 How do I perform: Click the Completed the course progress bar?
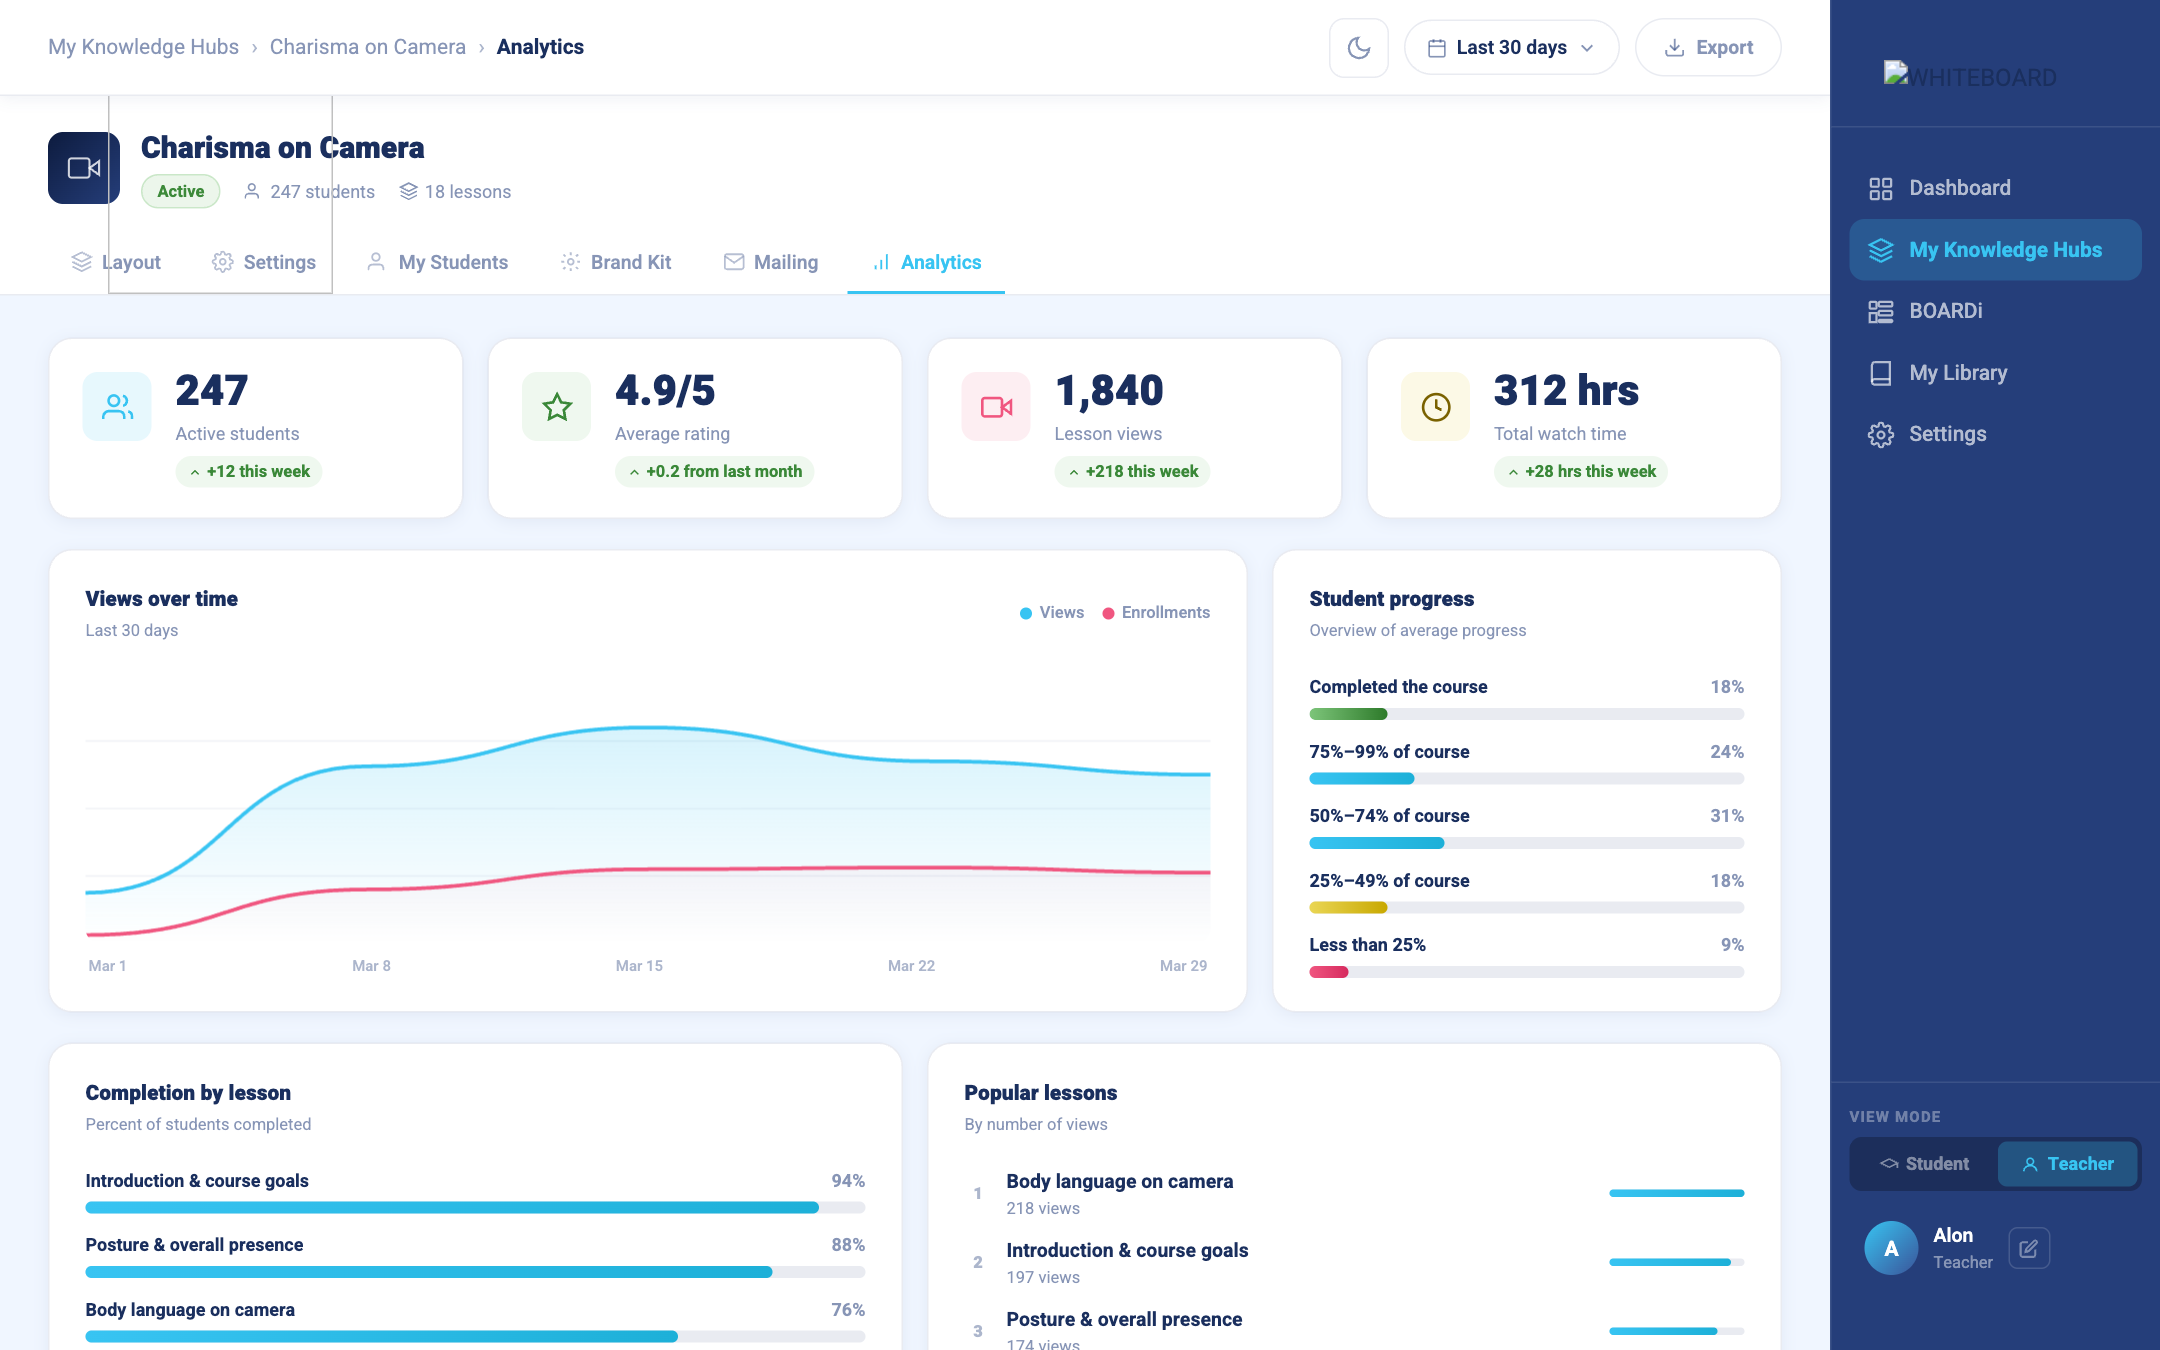1527,714
